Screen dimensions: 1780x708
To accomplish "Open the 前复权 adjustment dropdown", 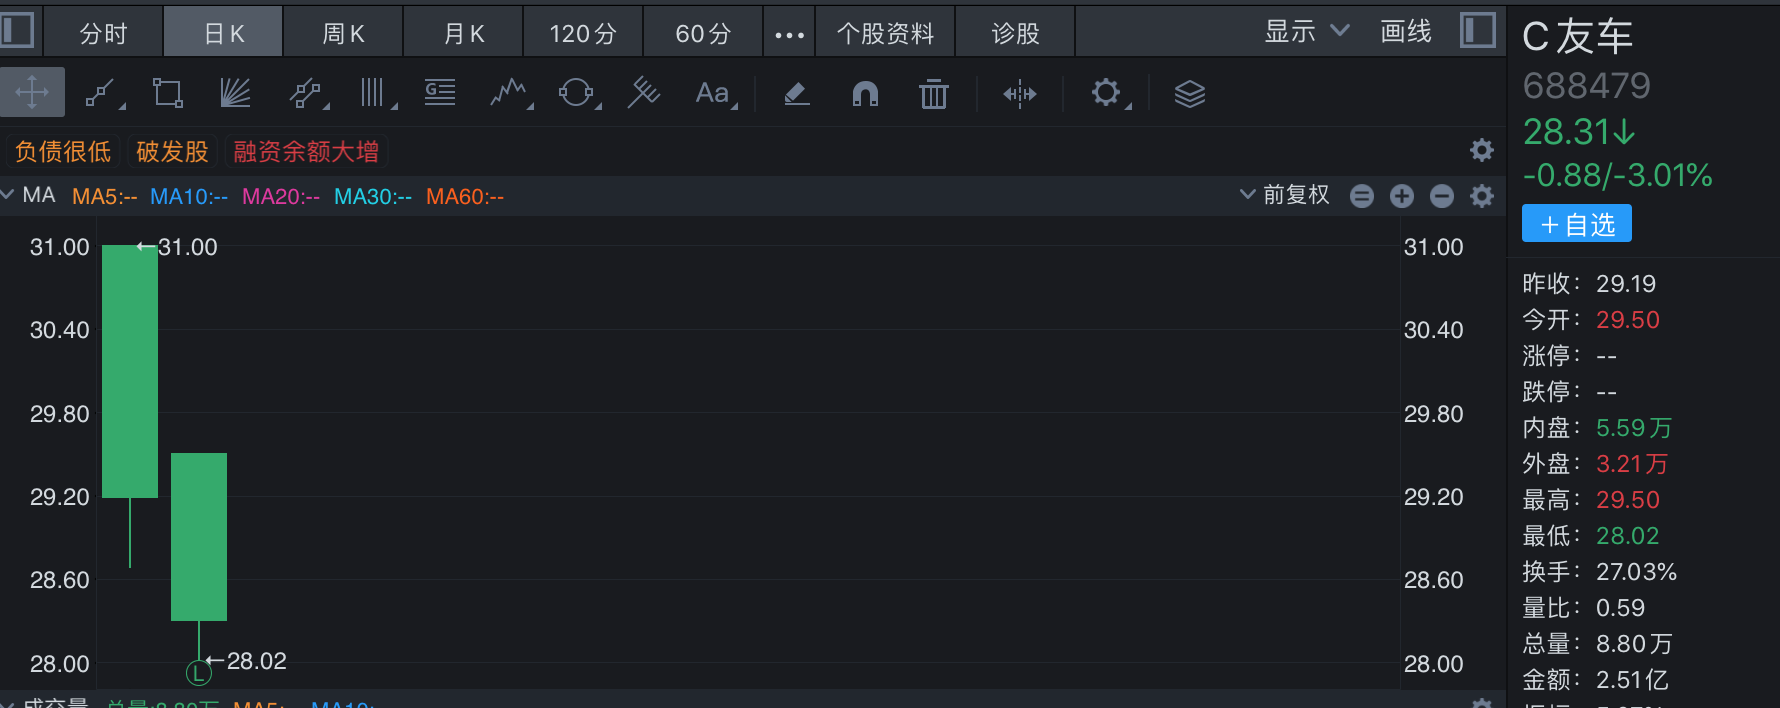I will click(1285, 195).
